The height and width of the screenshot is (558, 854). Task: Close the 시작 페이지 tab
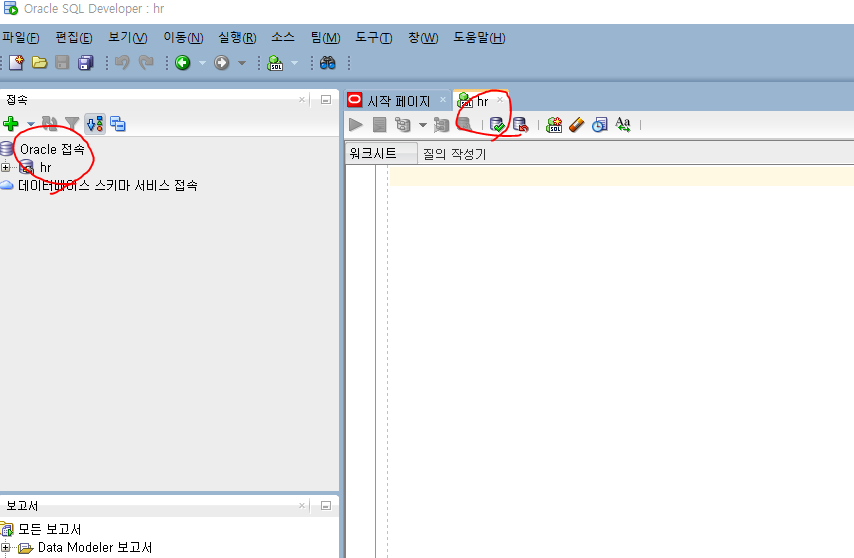point(443,100)
